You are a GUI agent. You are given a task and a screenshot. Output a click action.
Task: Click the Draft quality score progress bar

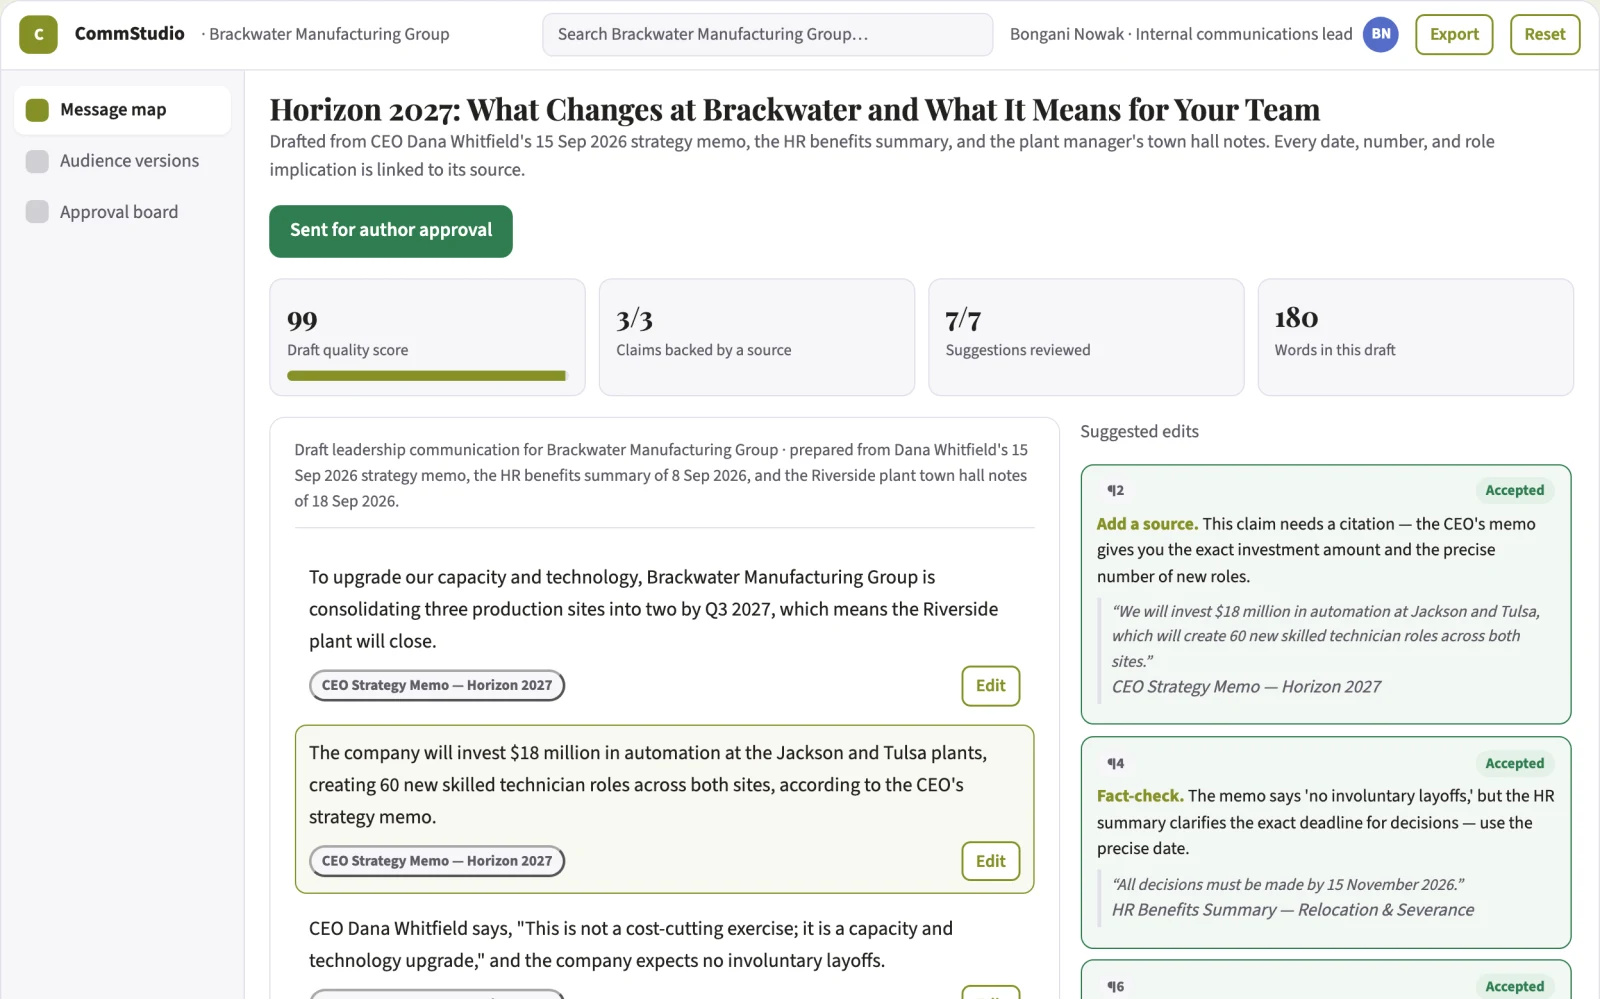[x=427, y=376]
